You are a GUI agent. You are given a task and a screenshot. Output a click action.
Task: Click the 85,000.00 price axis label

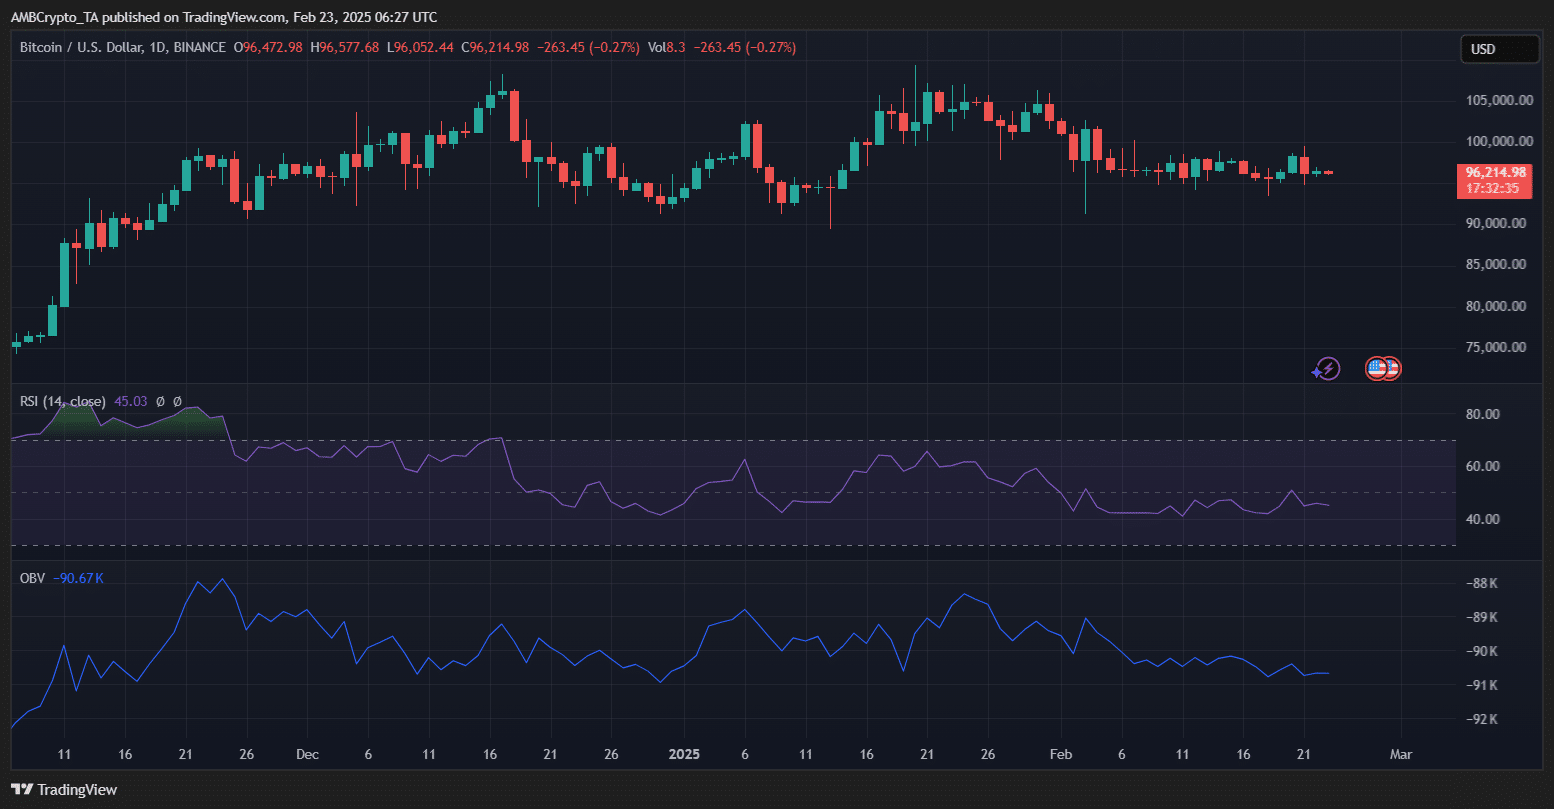pos(1496,265)
